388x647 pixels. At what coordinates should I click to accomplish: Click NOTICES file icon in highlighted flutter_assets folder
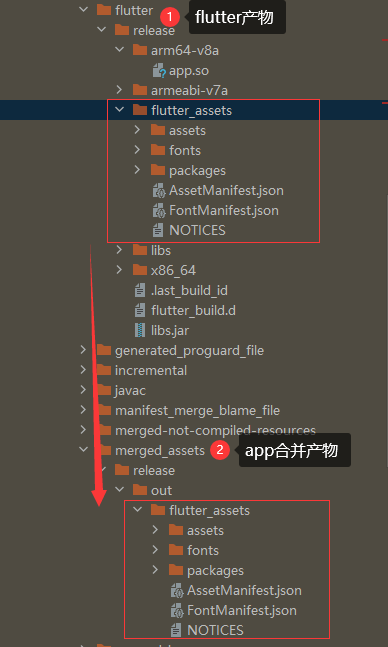pos(159,230)
